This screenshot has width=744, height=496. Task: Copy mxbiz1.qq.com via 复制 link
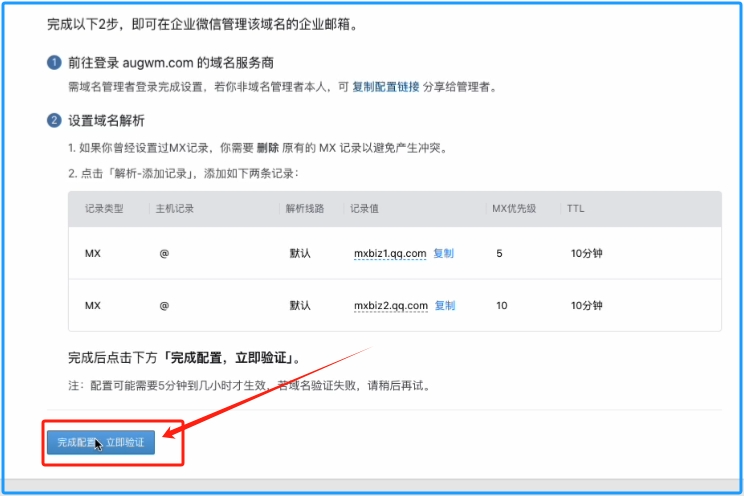pos(444,253)
